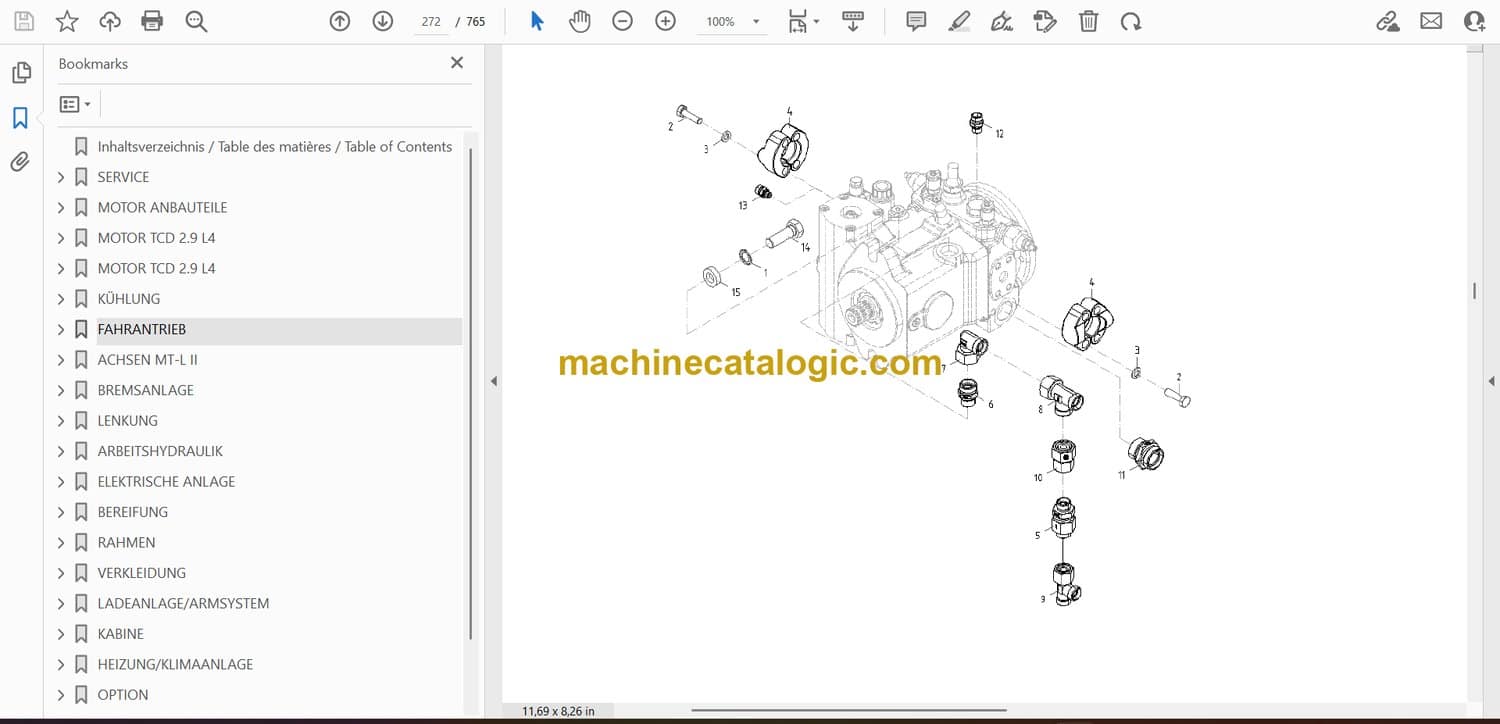
Task: Click the page number input field
Action: pyautogui.click(x=431, y=21)
